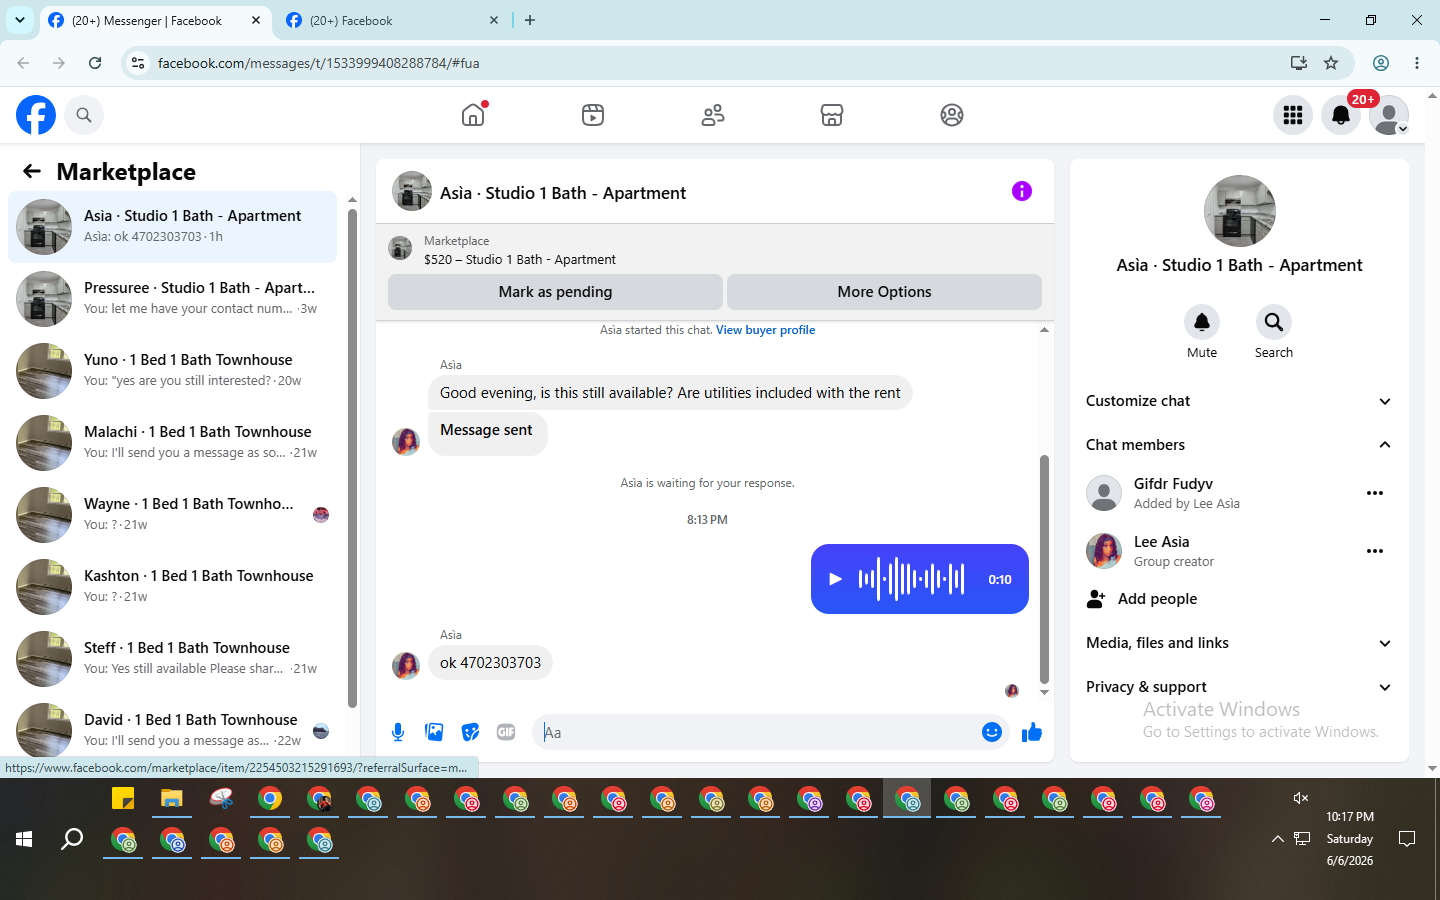Viewport: 1440px width, 900px height.
Task: Click conversation list scrollbar
Action: coord(352,457)
